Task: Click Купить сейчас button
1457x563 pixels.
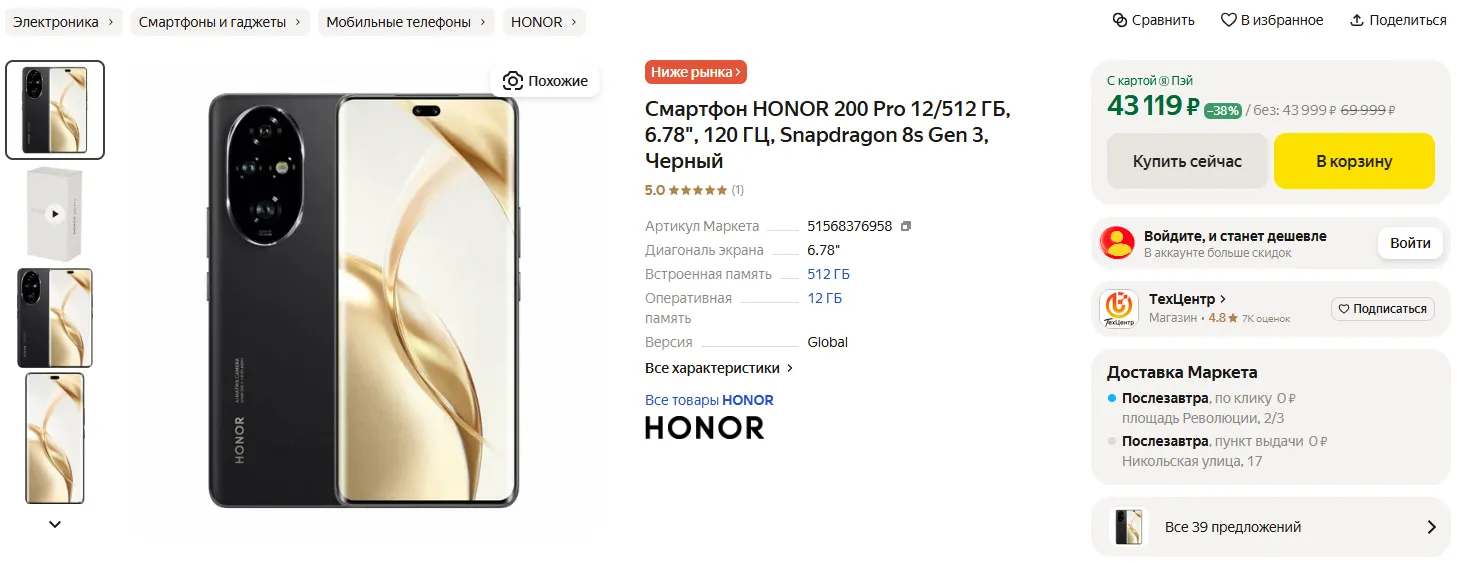Action: pyautogui.click(x=1187, y=161)
